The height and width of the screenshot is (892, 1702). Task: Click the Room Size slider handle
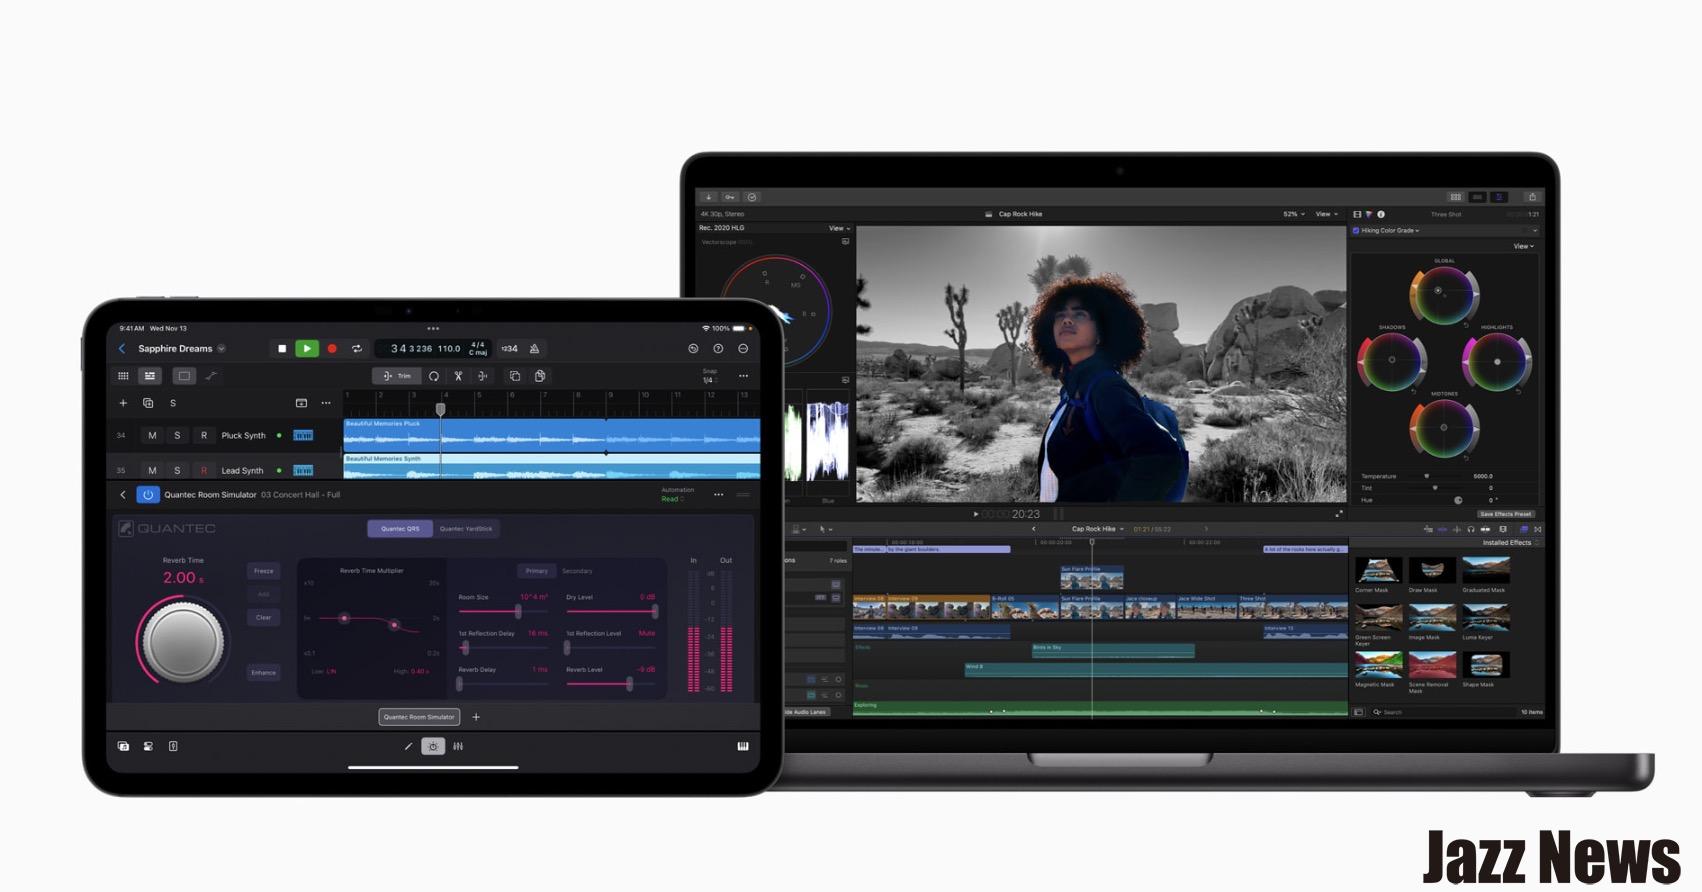click(518, 610)
